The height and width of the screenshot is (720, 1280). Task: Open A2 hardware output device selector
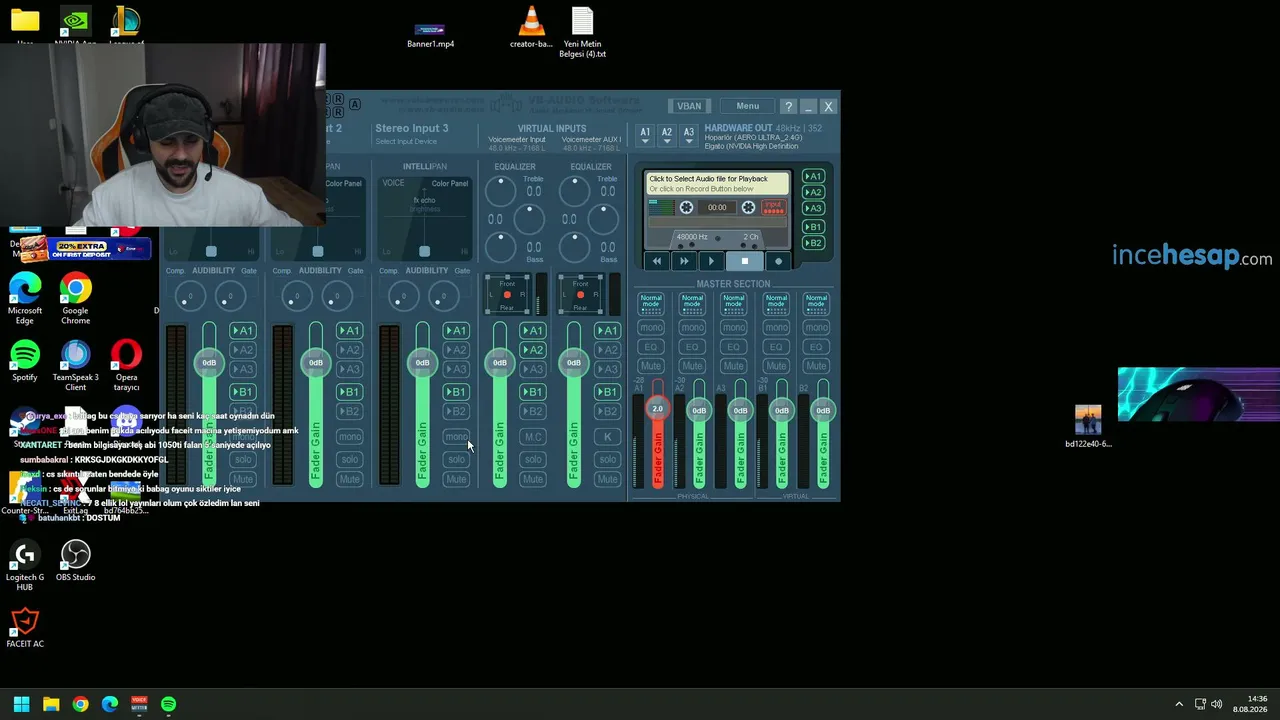tap(667, 135)
